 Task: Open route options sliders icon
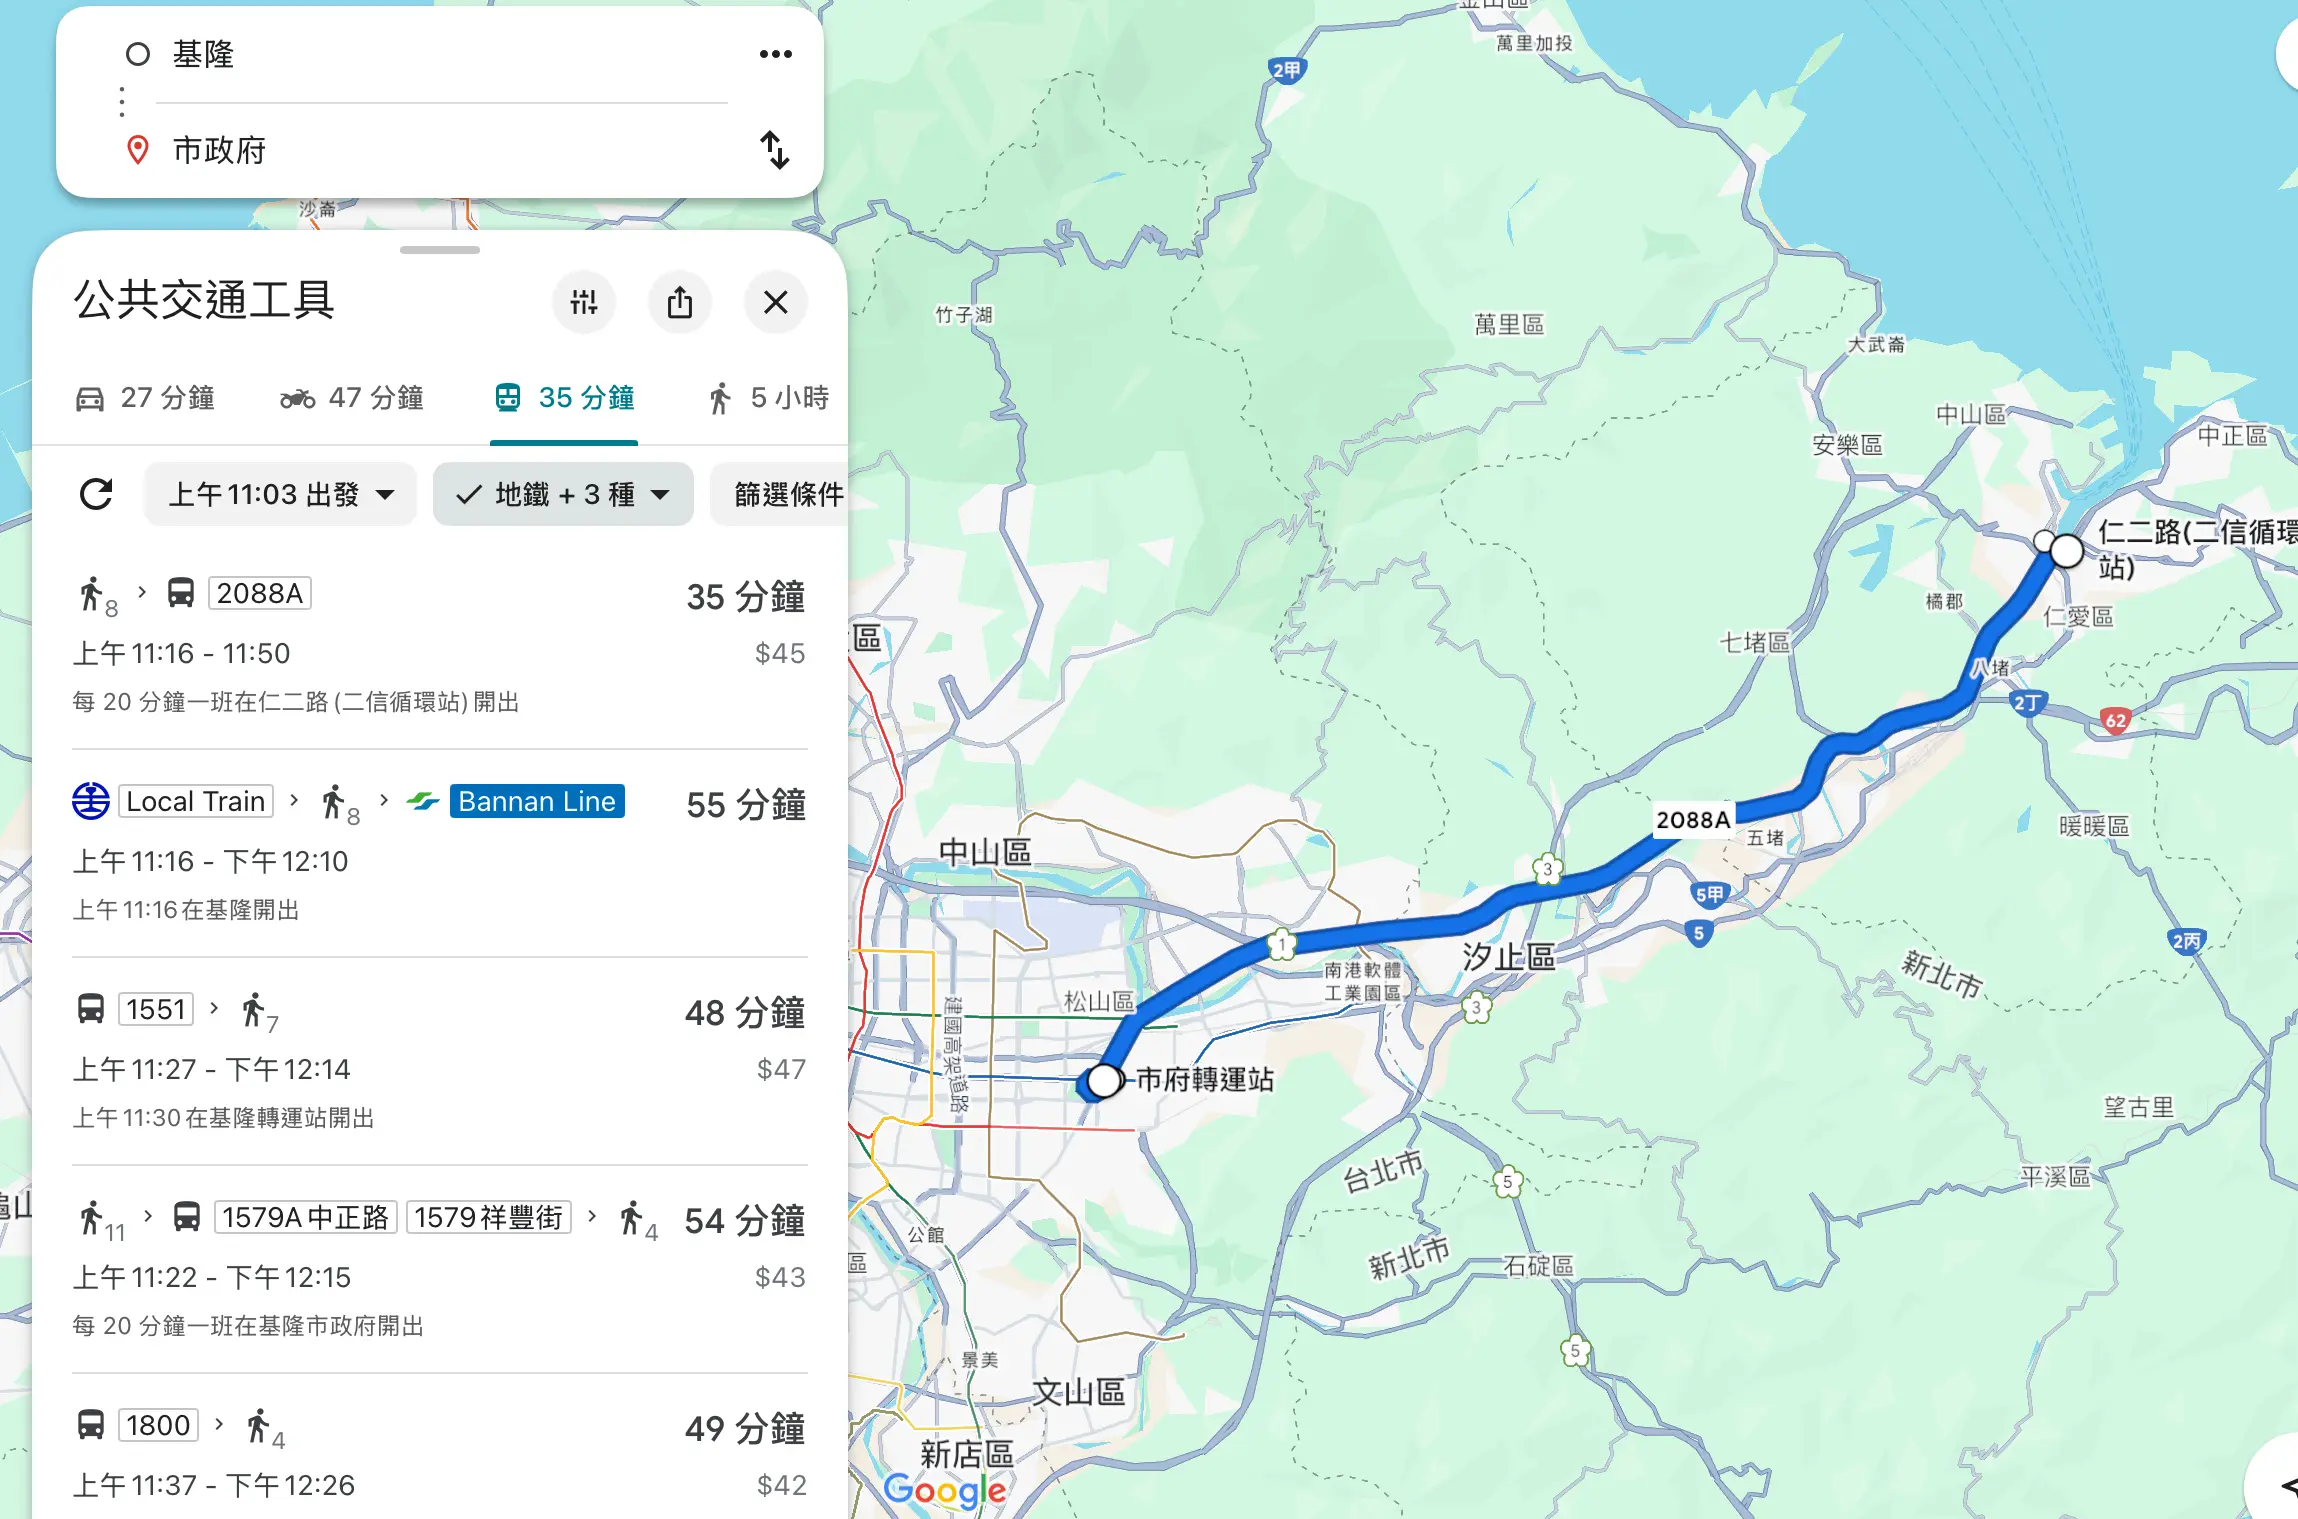[584, 301]
